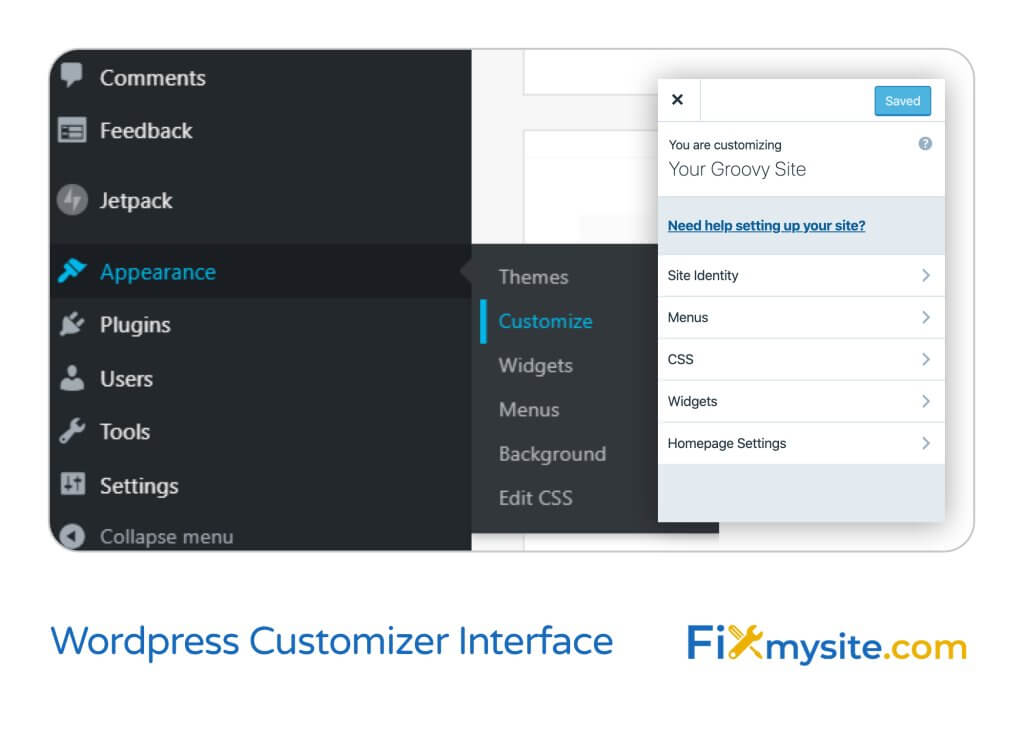1024x737 pixels.
Task: Click the Collapse menu arrow icon
Action: click(72, 537)
